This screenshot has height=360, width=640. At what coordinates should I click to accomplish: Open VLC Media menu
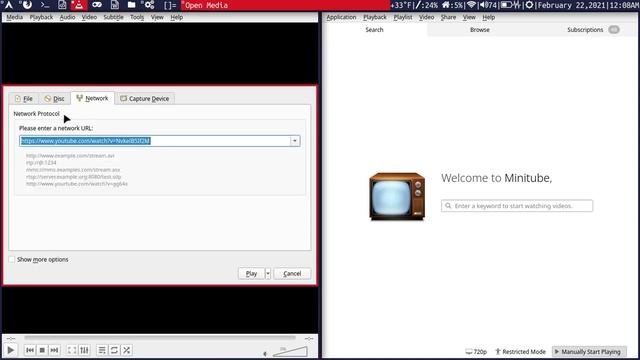[14, 17]
